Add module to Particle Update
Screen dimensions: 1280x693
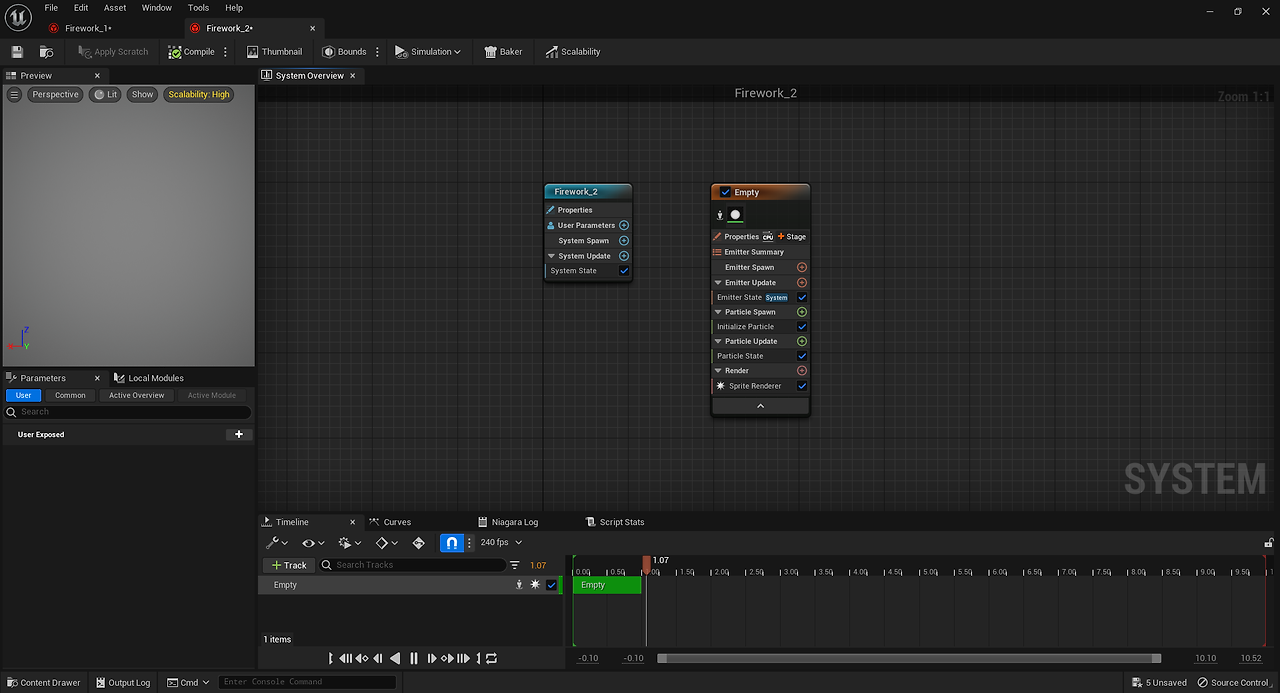802,341
